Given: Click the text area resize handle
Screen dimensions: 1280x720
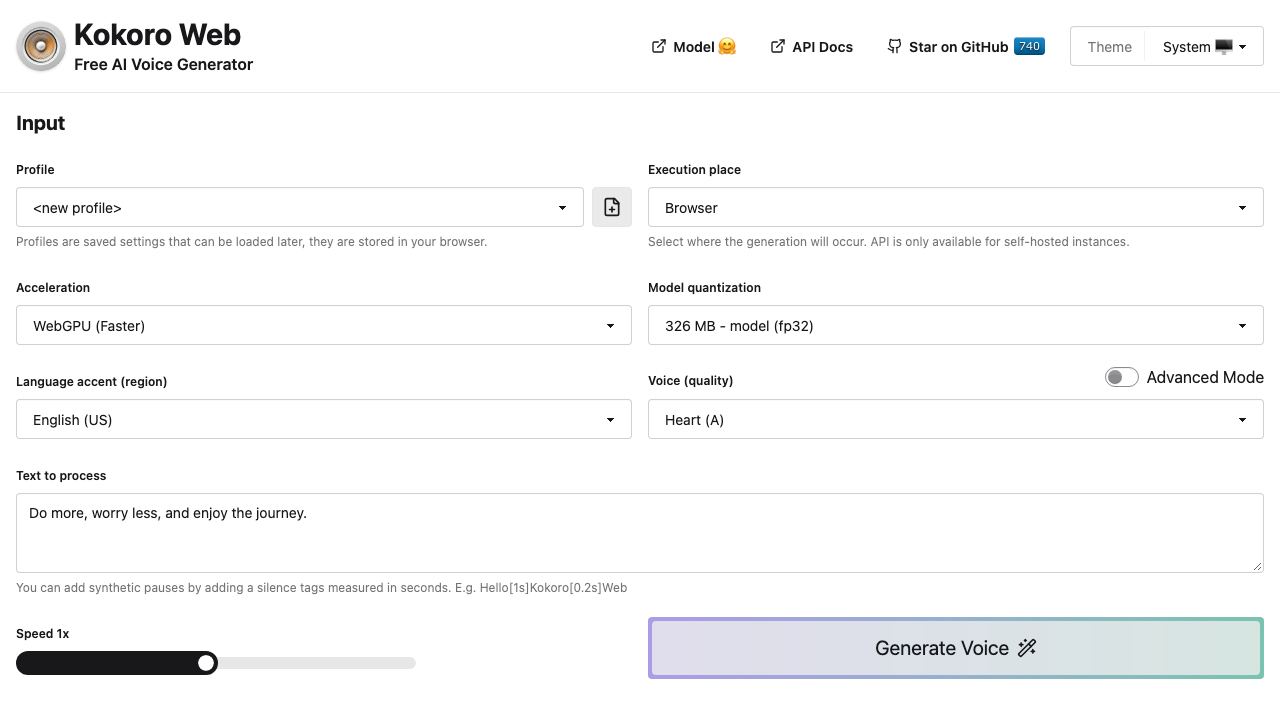Looking at the screenshot, I should pyautogui.click(x=1257, y=566).
